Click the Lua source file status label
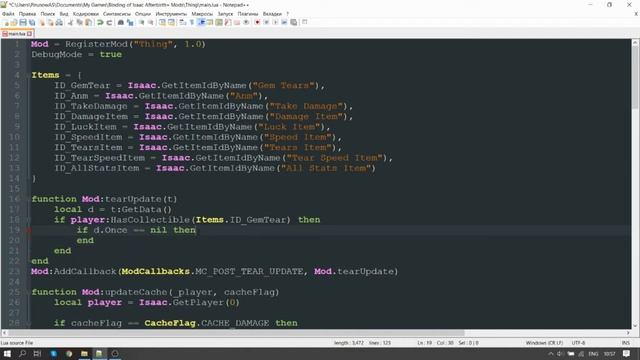The height and width of the screenshot is (360, 640). [x=17, y=343]
